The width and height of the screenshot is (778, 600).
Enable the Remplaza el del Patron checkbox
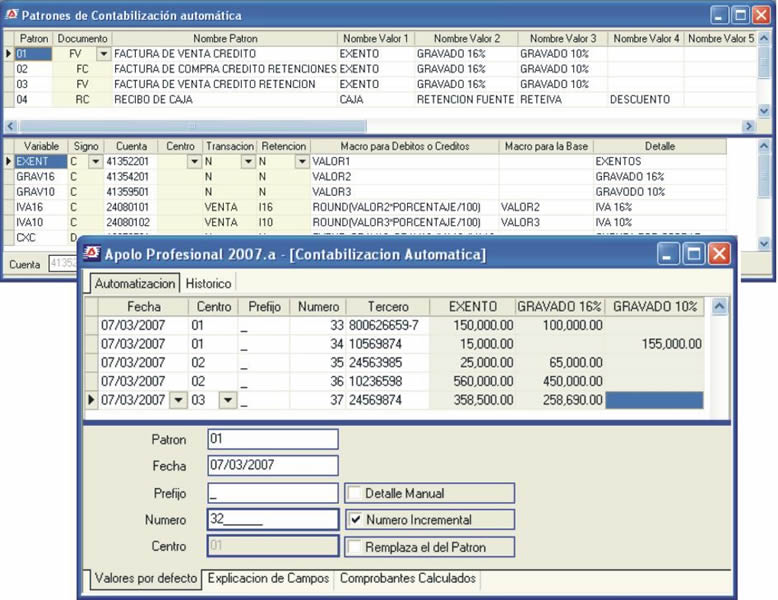pos(354,547)
